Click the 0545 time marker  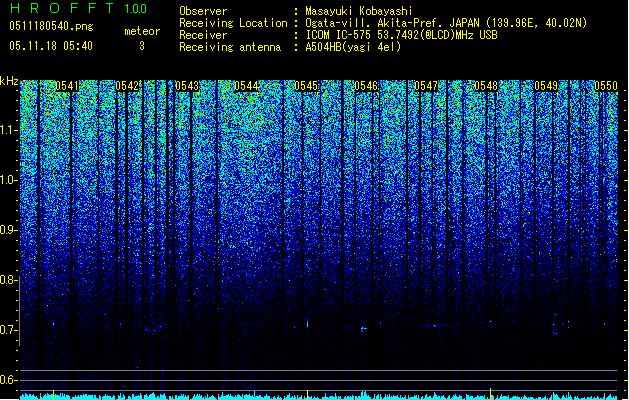(306, 86)
